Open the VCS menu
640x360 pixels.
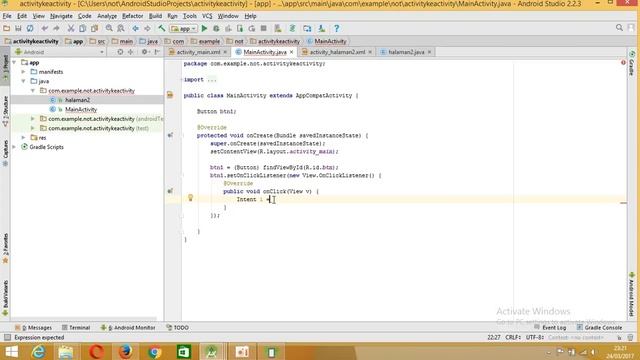(x=207, y=16)
